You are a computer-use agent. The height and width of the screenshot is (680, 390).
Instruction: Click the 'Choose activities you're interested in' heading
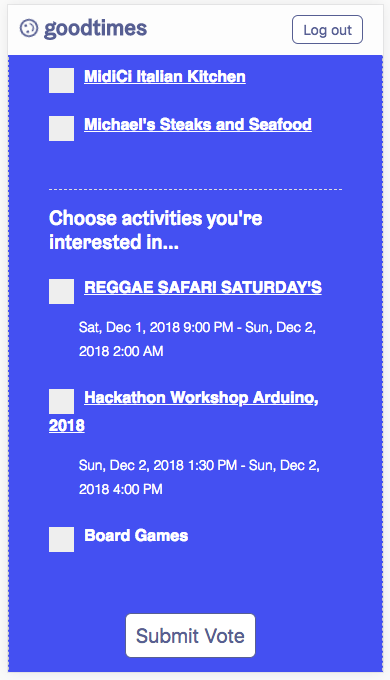[x=155, y=230]
